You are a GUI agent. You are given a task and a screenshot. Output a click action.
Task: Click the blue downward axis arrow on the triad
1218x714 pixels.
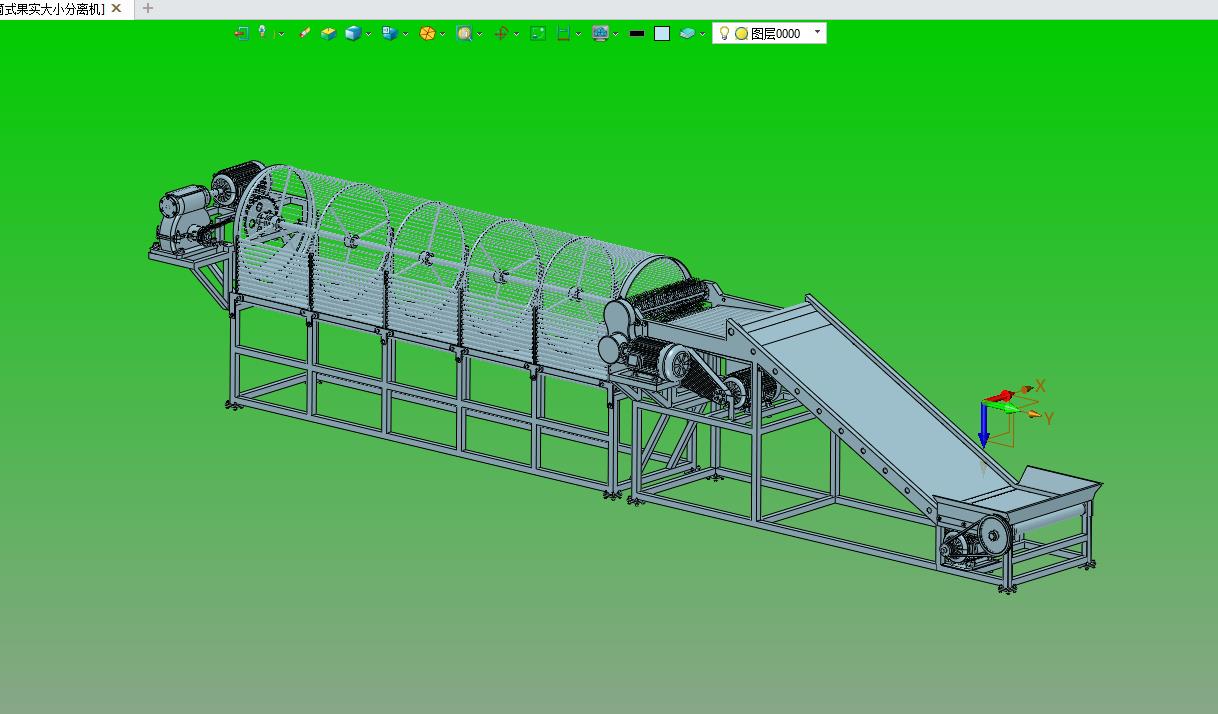click(x=984, y=428)
